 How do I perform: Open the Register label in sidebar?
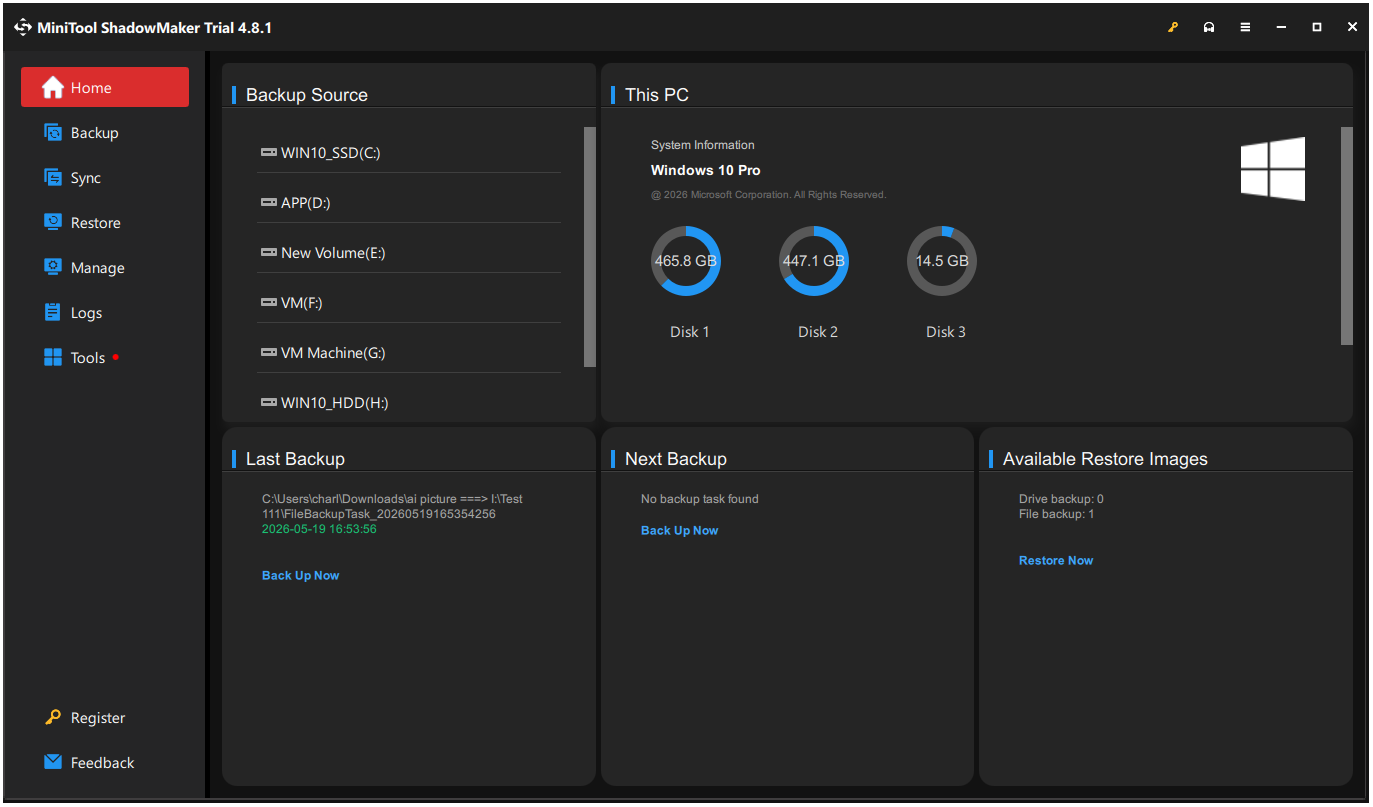click(x=98, y=718)
